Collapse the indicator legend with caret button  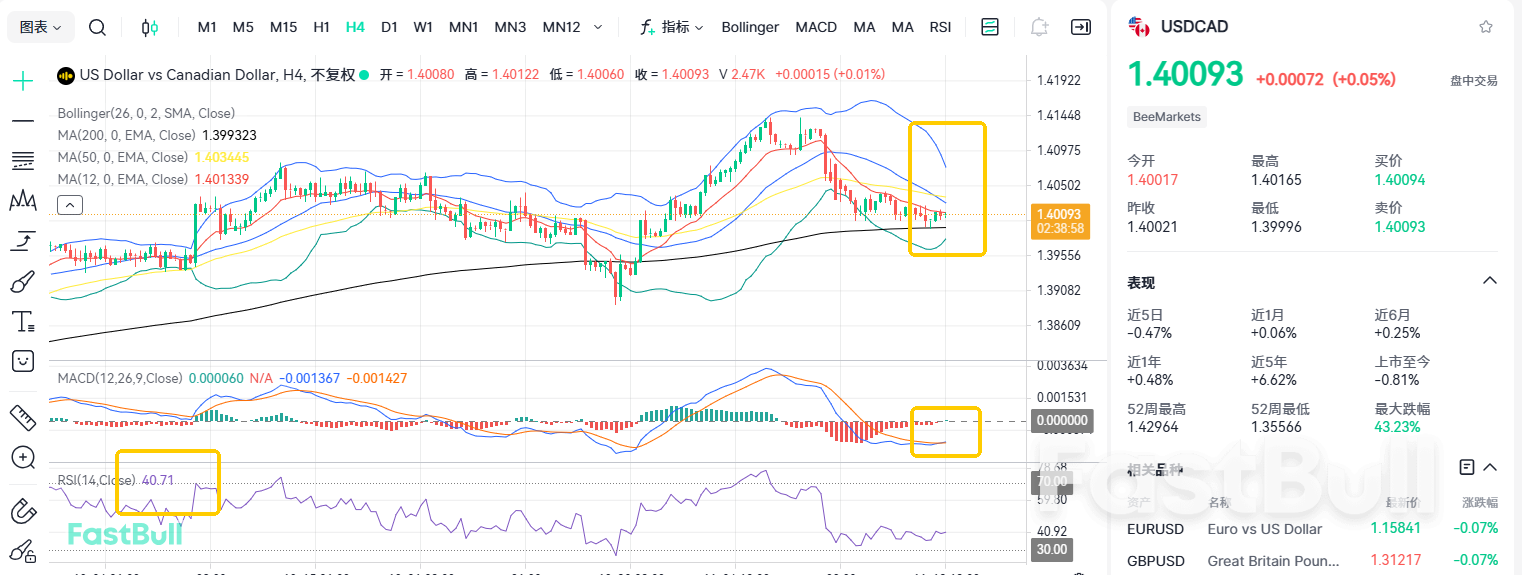click(x=70, y=206)
